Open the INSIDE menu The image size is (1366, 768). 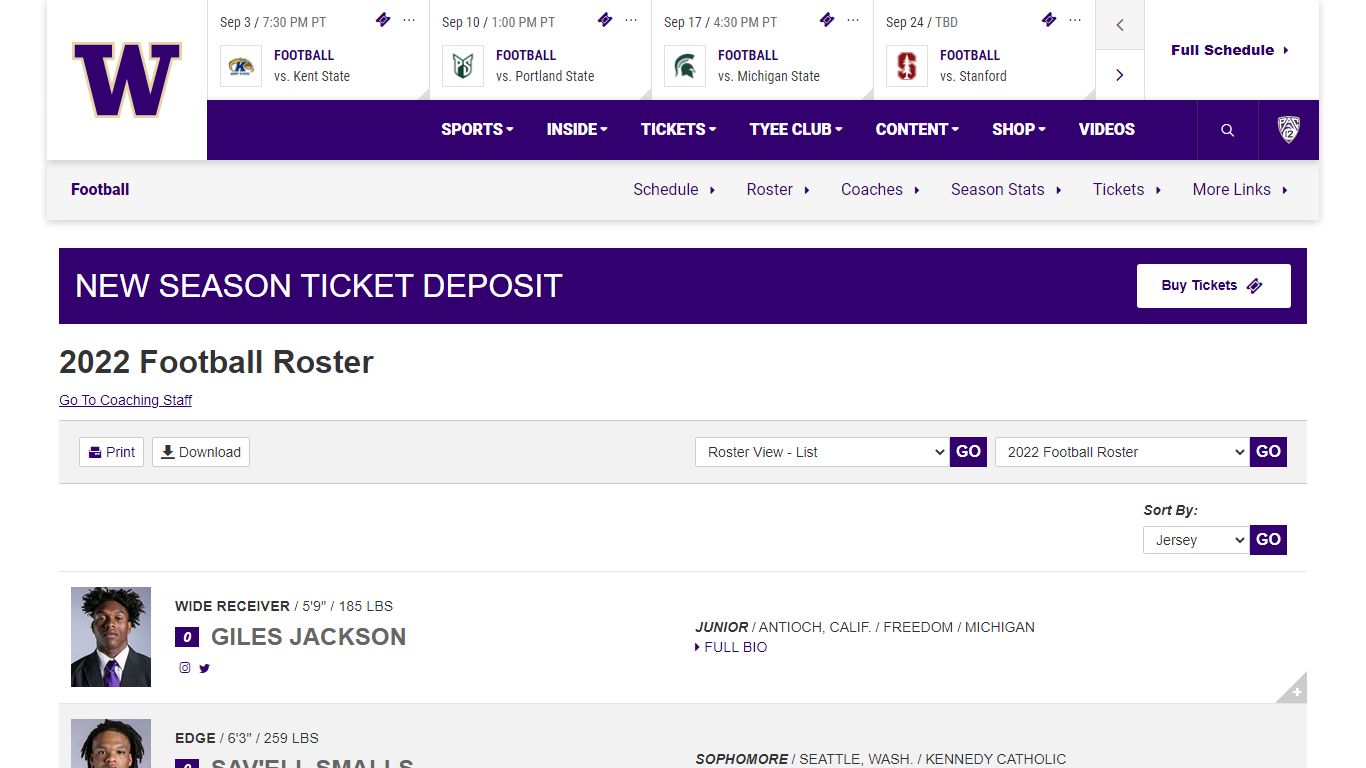pyautogui.click(x=577, y=129)
